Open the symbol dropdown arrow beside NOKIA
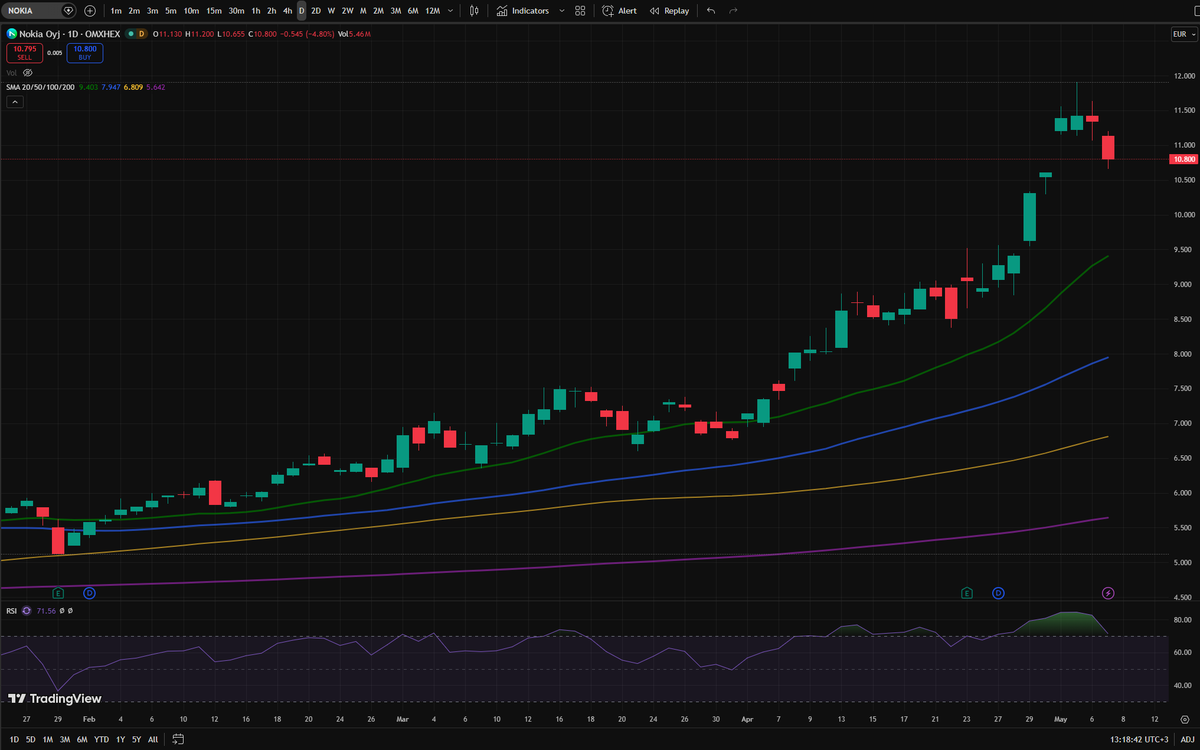The height and width of the screenshot is (750, 1200). click(x=68, y=10)
